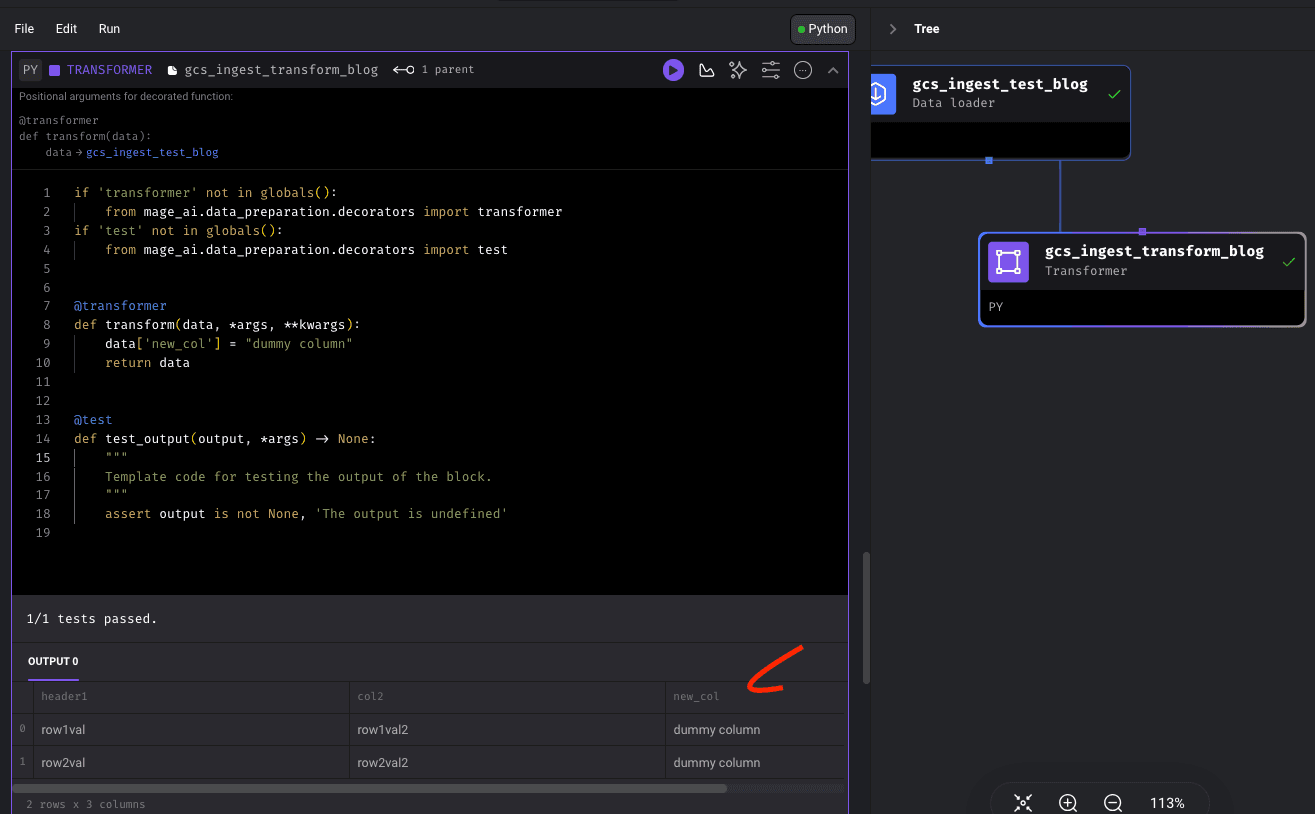The image size is (1315, 814).
Task: Click the fit-to-view center icon
Action: 1023,803
